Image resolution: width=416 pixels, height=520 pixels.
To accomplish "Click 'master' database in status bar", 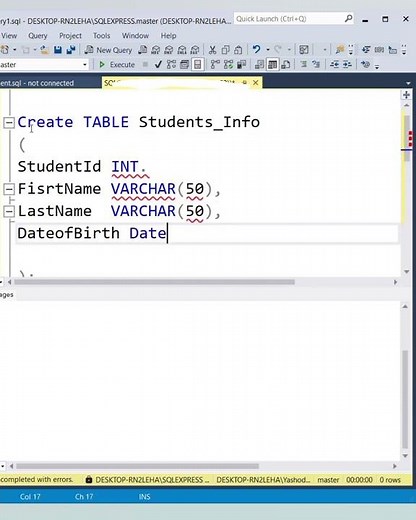I will point(328,480).
